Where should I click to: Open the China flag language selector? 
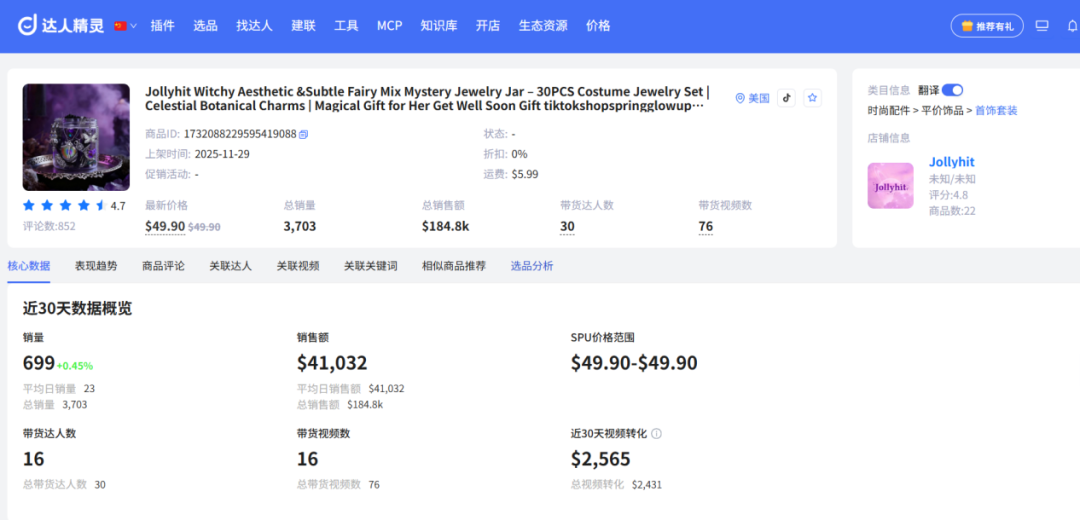pyautogui.click(x=125, y=25)
